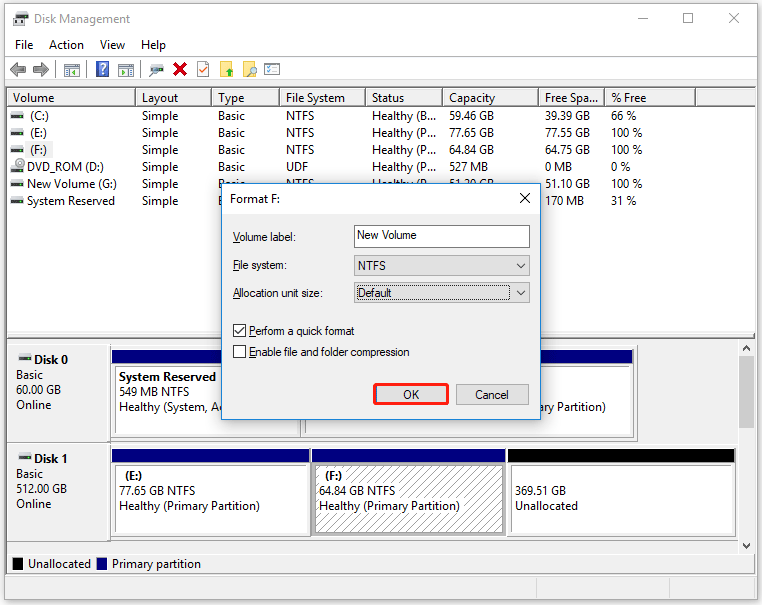The image size is (762, 605).
Task: Click the blue Primary partition legend swatch
Action: pyautogui.click(x=102, y=564)
